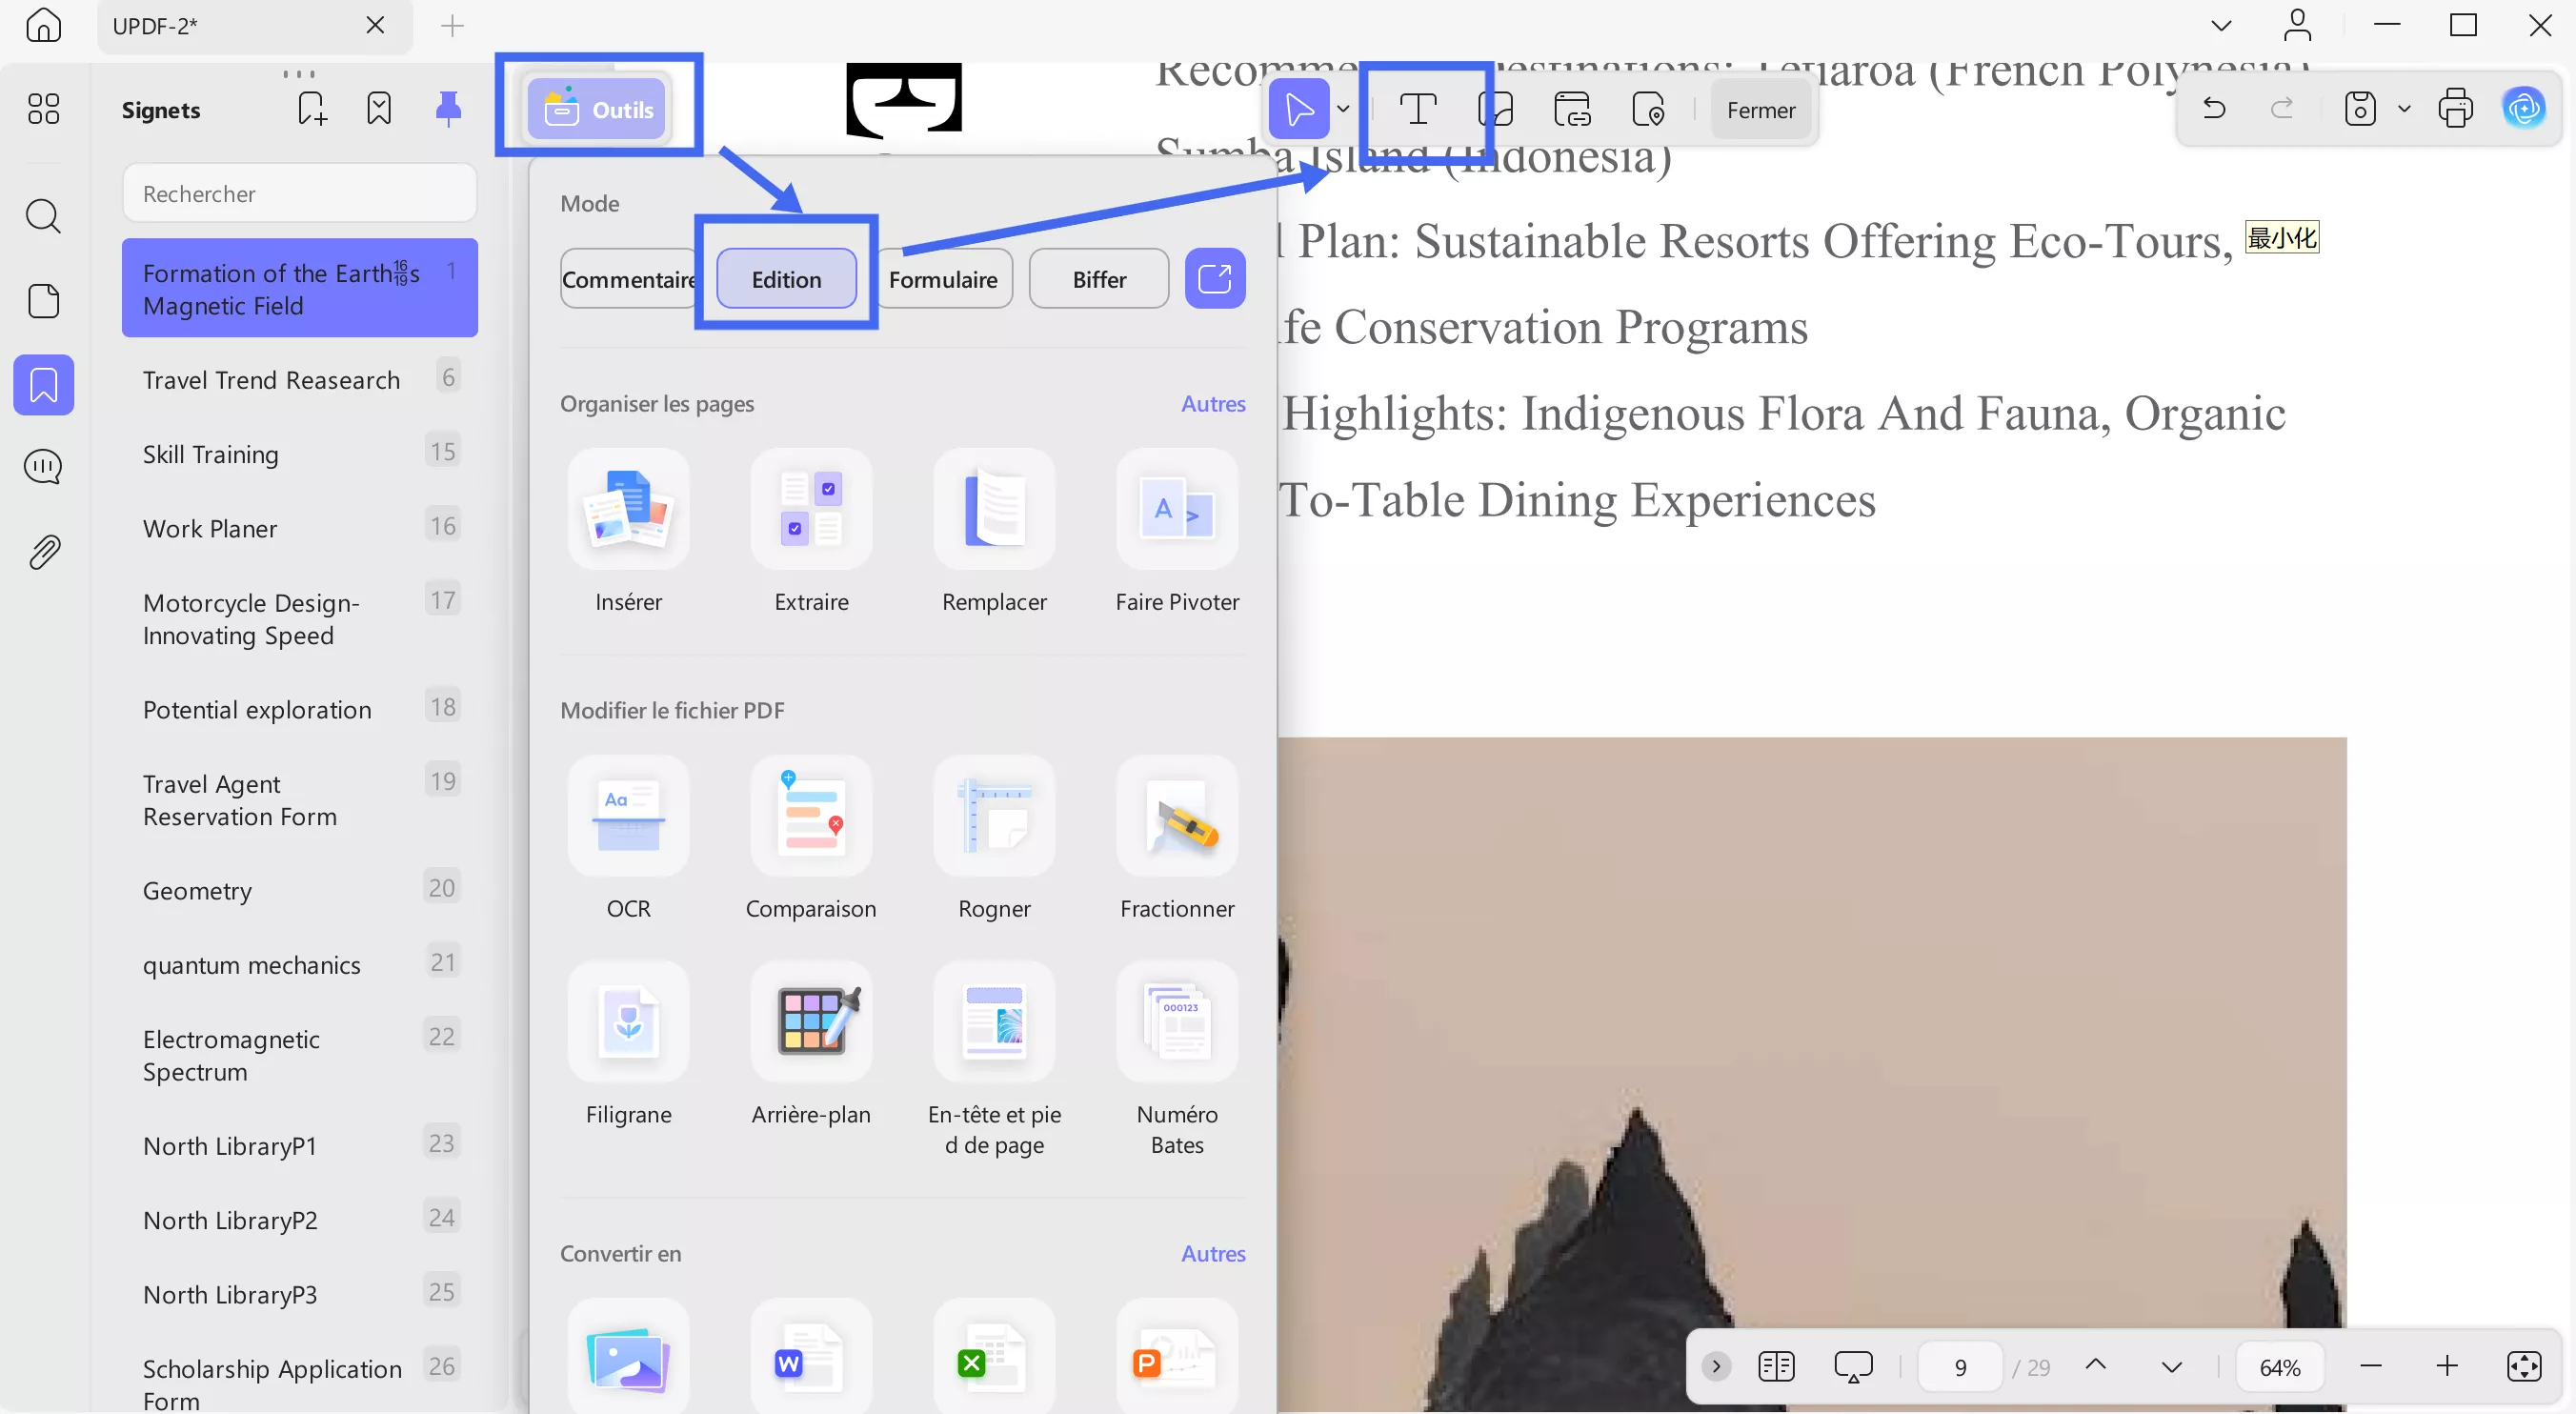2576x1414 pixels.
Task: Open the comments list icon in the sidebar
Action: 43,467
